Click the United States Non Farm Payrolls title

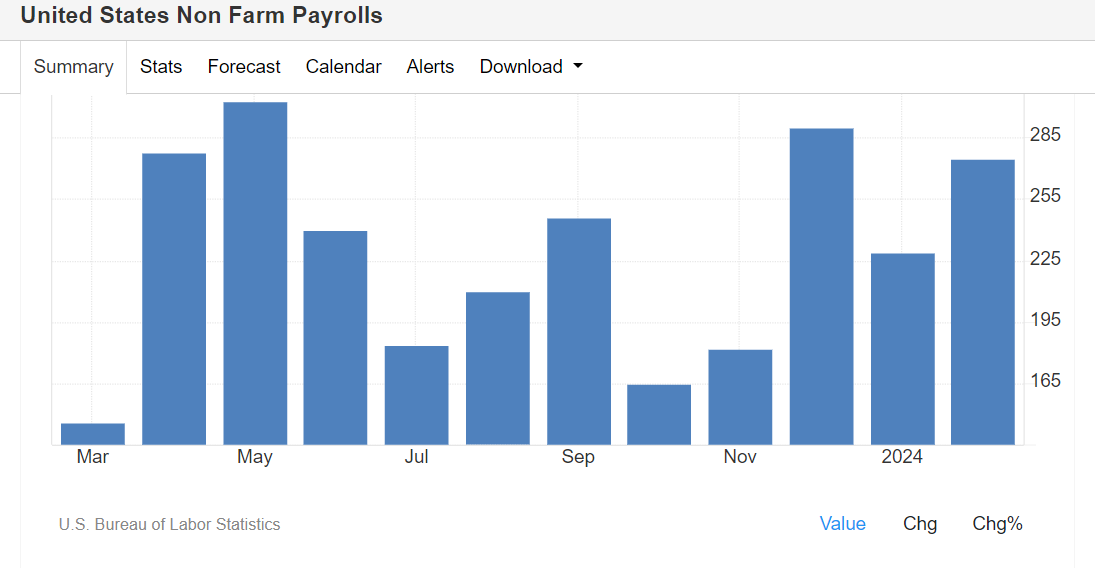click(201, 16)
